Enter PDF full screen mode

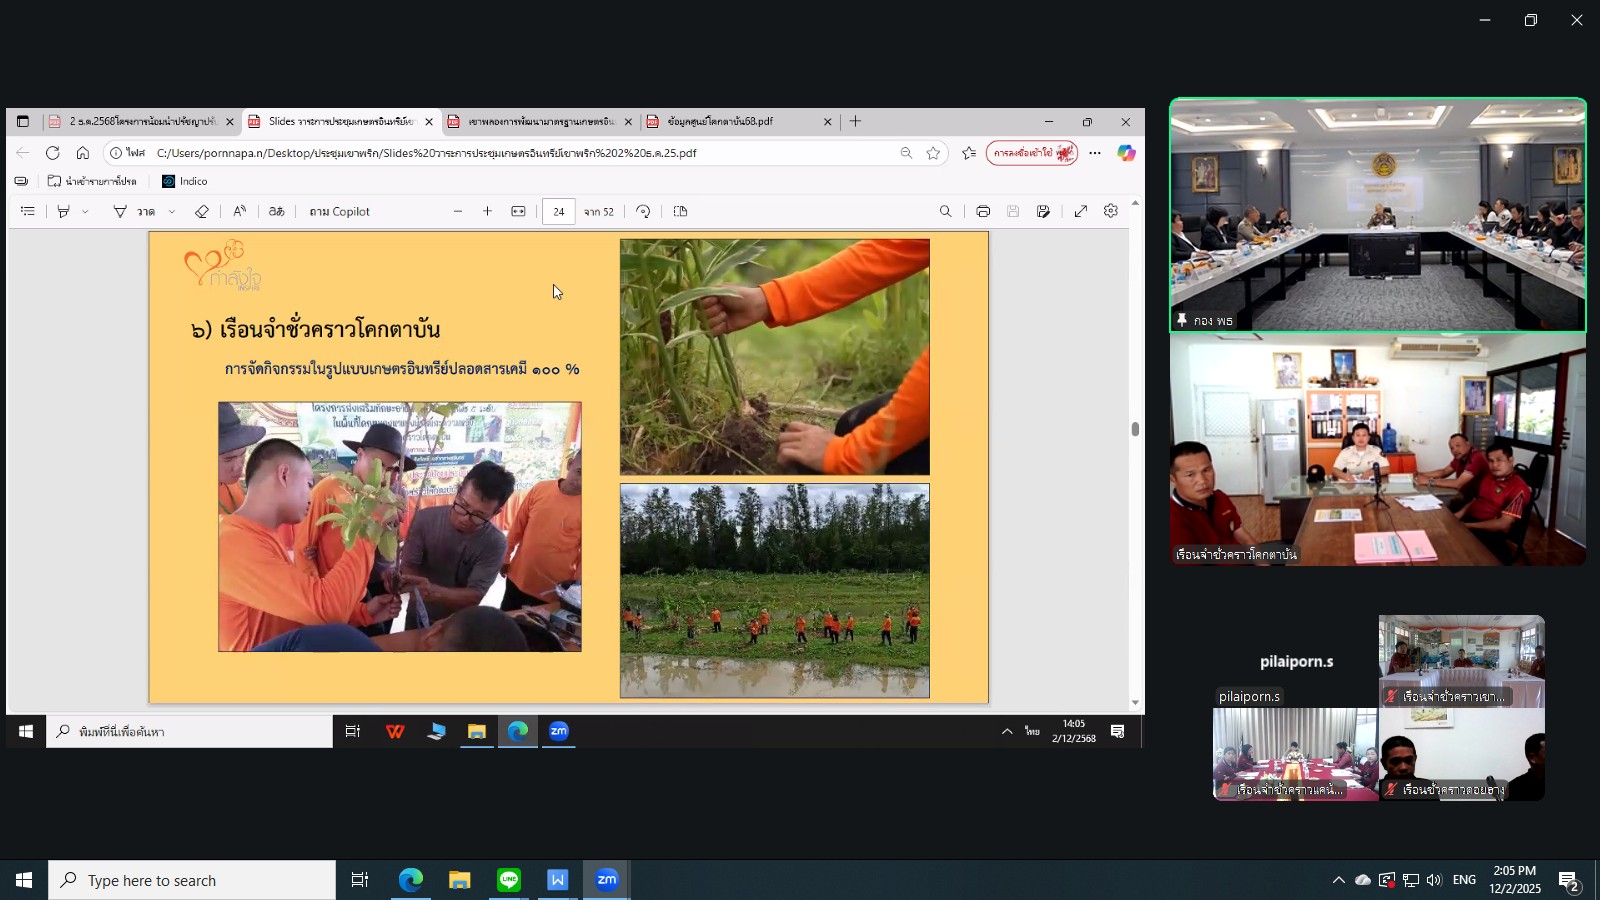[1081, 212]
